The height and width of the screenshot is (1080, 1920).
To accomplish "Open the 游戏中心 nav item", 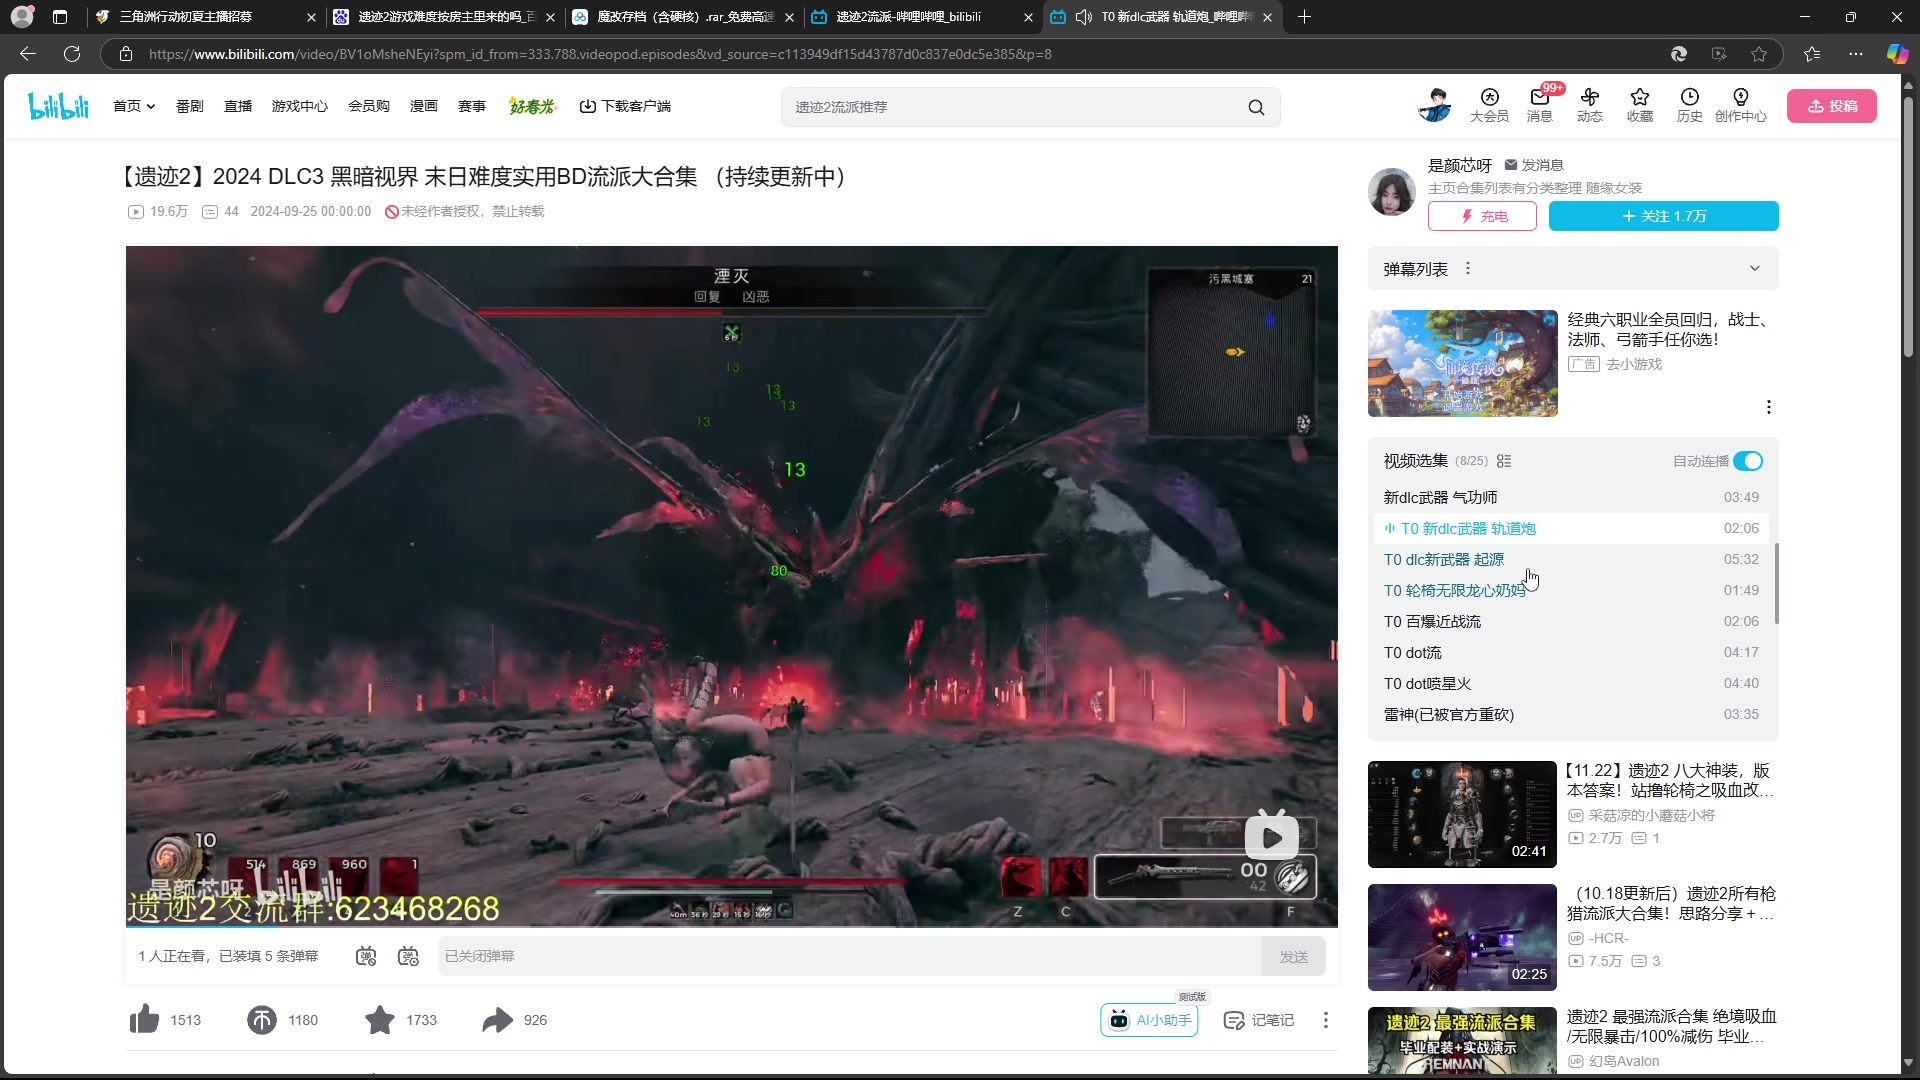I will [300, 106].
